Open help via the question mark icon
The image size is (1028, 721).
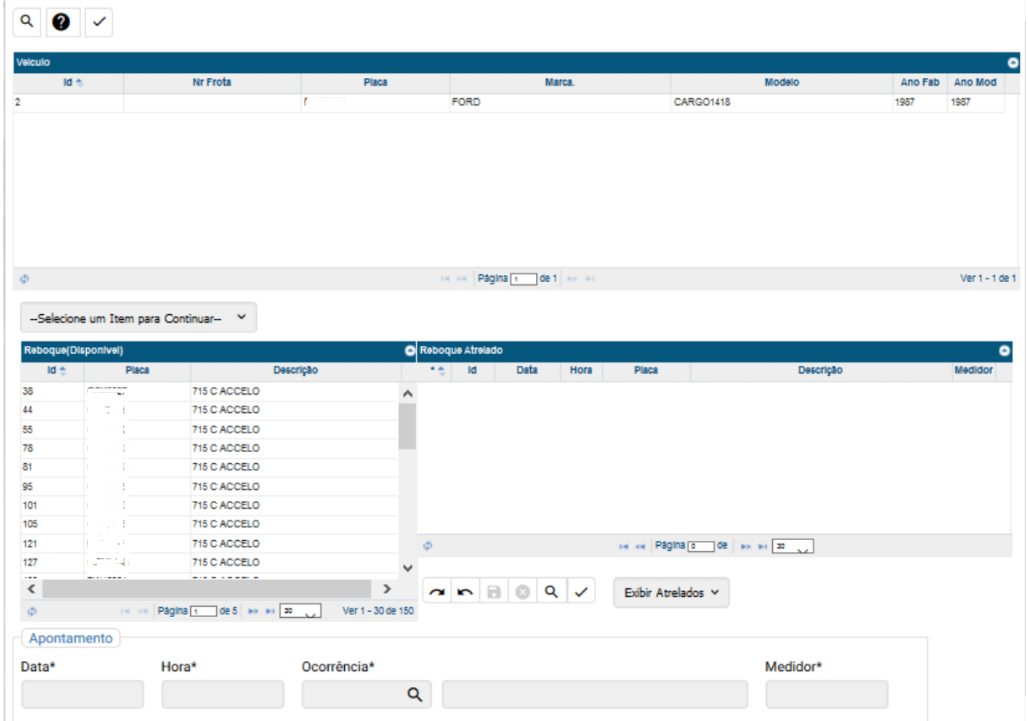[62, 21]
